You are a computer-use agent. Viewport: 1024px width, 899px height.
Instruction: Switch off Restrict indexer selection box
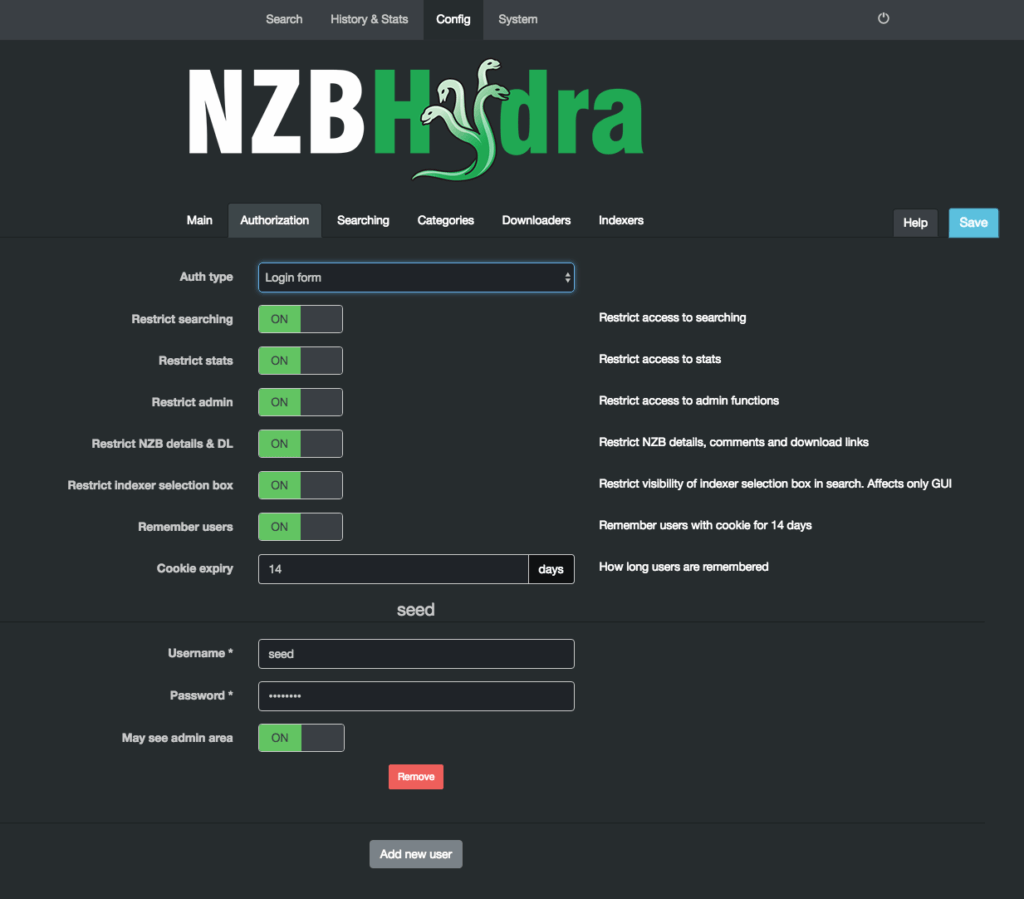pyautogui.click(x=300, y=485)
